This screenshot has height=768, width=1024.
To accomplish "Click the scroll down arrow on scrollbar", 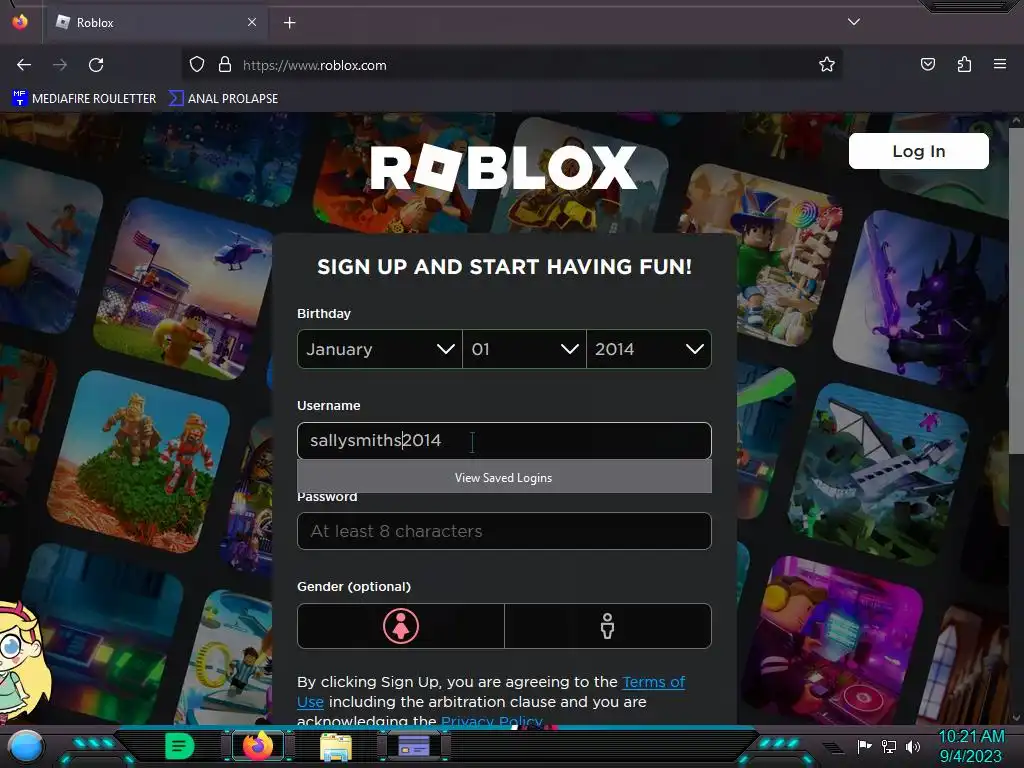I will coord(1016,718).
